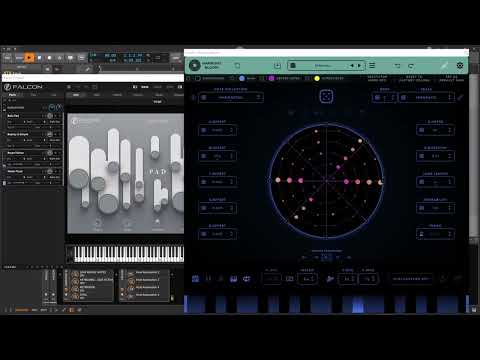Image resolution: width=480 pixels, height=360 pixels.
Task: Click the highlighted blue key on the plugin keyboard strip
Action: point(358,305)
